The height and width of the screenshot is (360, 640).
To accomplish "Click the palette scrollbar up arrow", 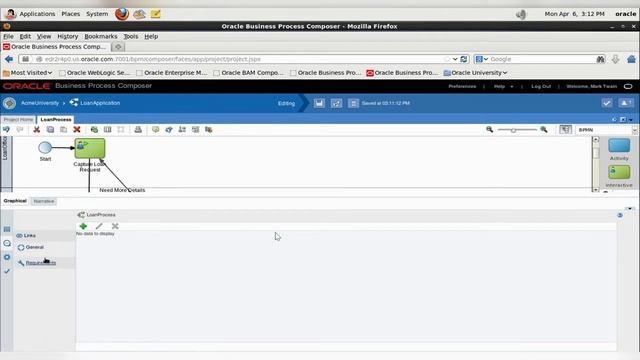I will 596,140.
